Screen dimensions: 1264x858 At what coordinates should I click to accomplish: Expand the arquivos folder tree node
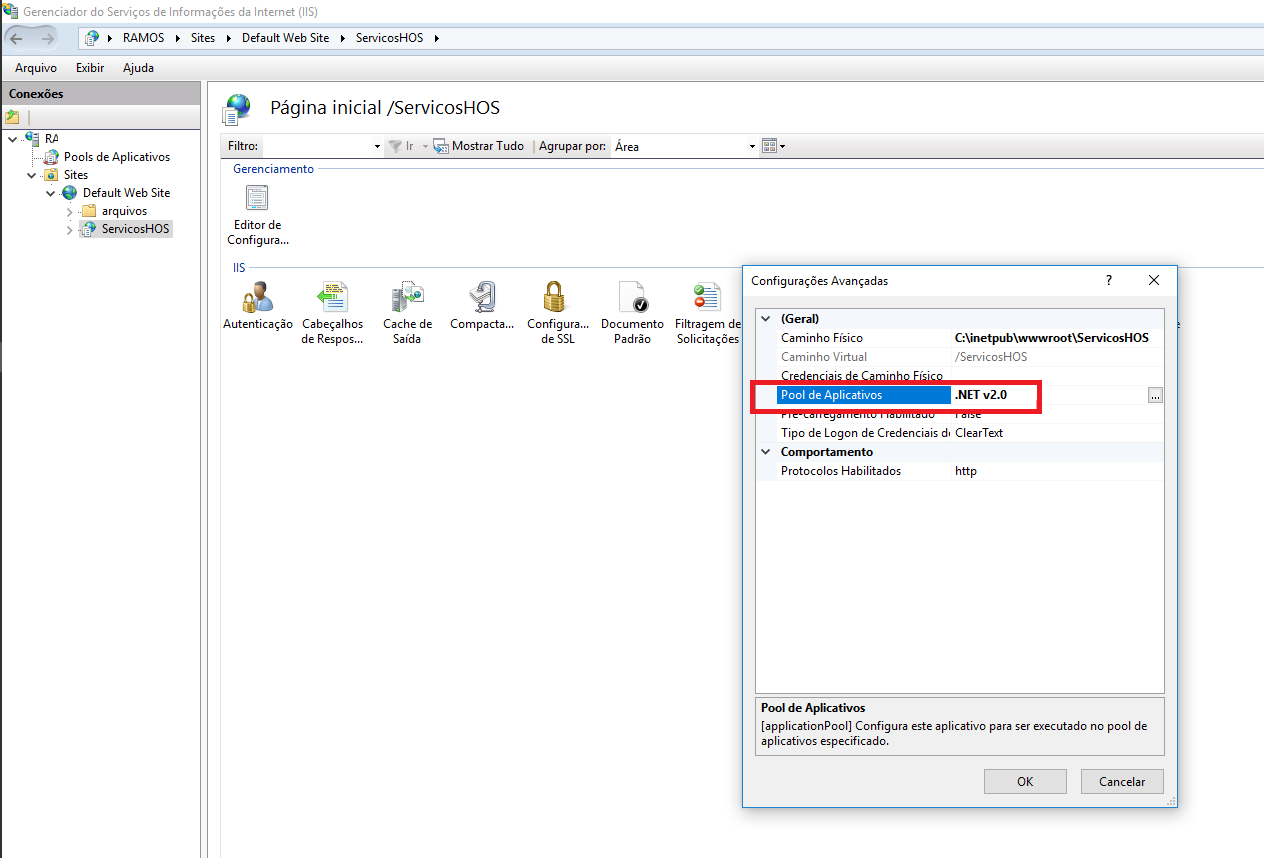click(70, 211)
